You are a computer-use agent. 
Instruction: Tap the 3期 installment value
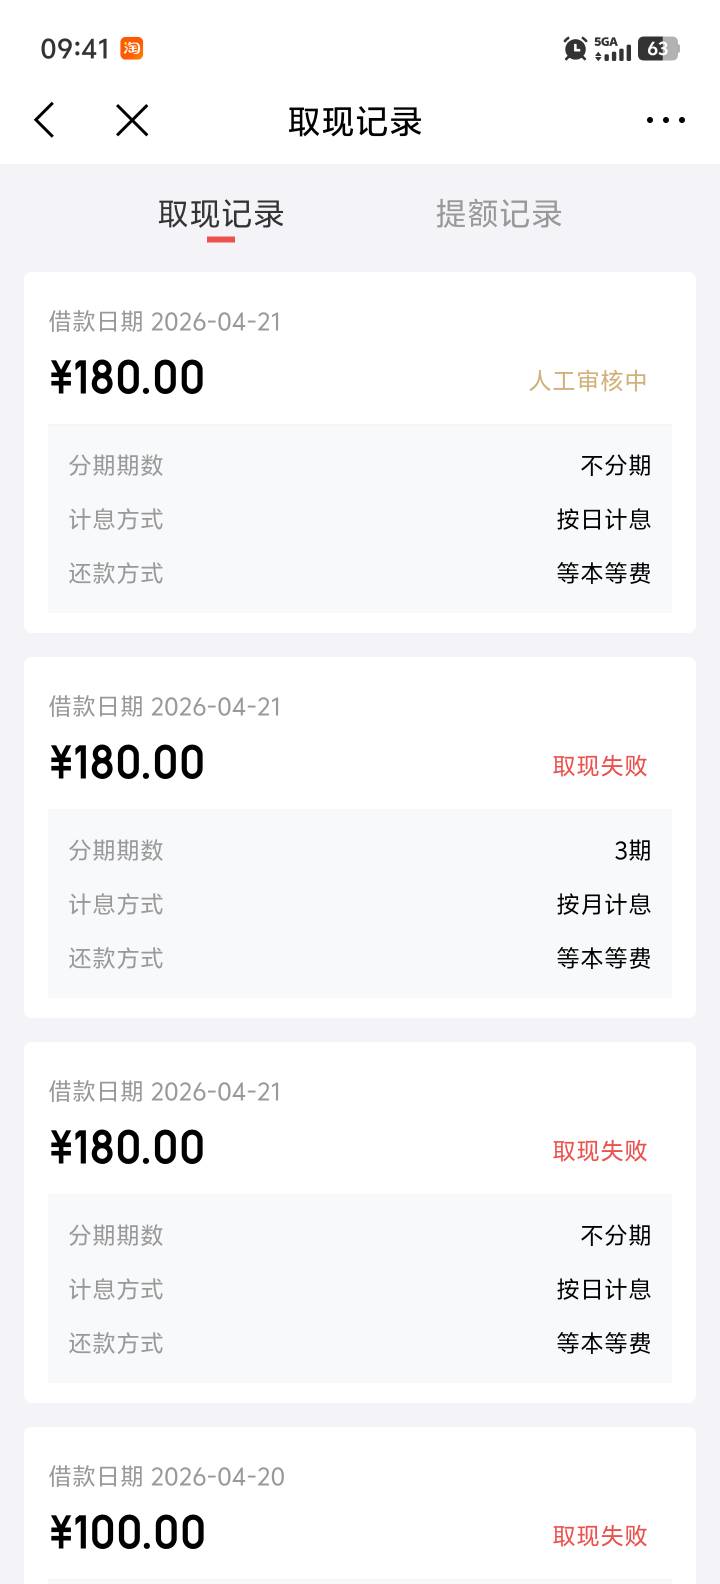click(632, 851)
